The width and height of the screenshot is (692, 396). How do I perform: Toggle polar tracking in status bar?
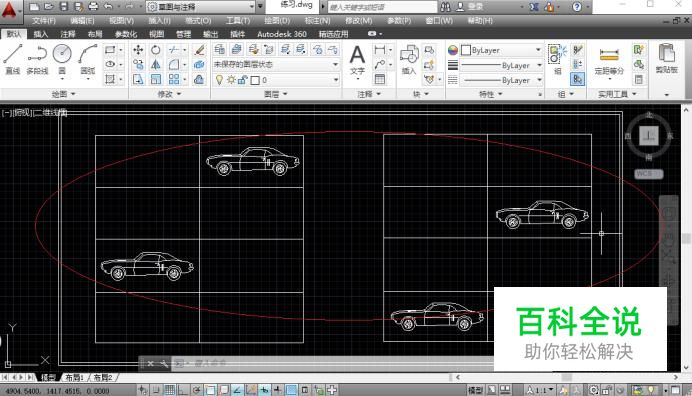click(197, 390)
